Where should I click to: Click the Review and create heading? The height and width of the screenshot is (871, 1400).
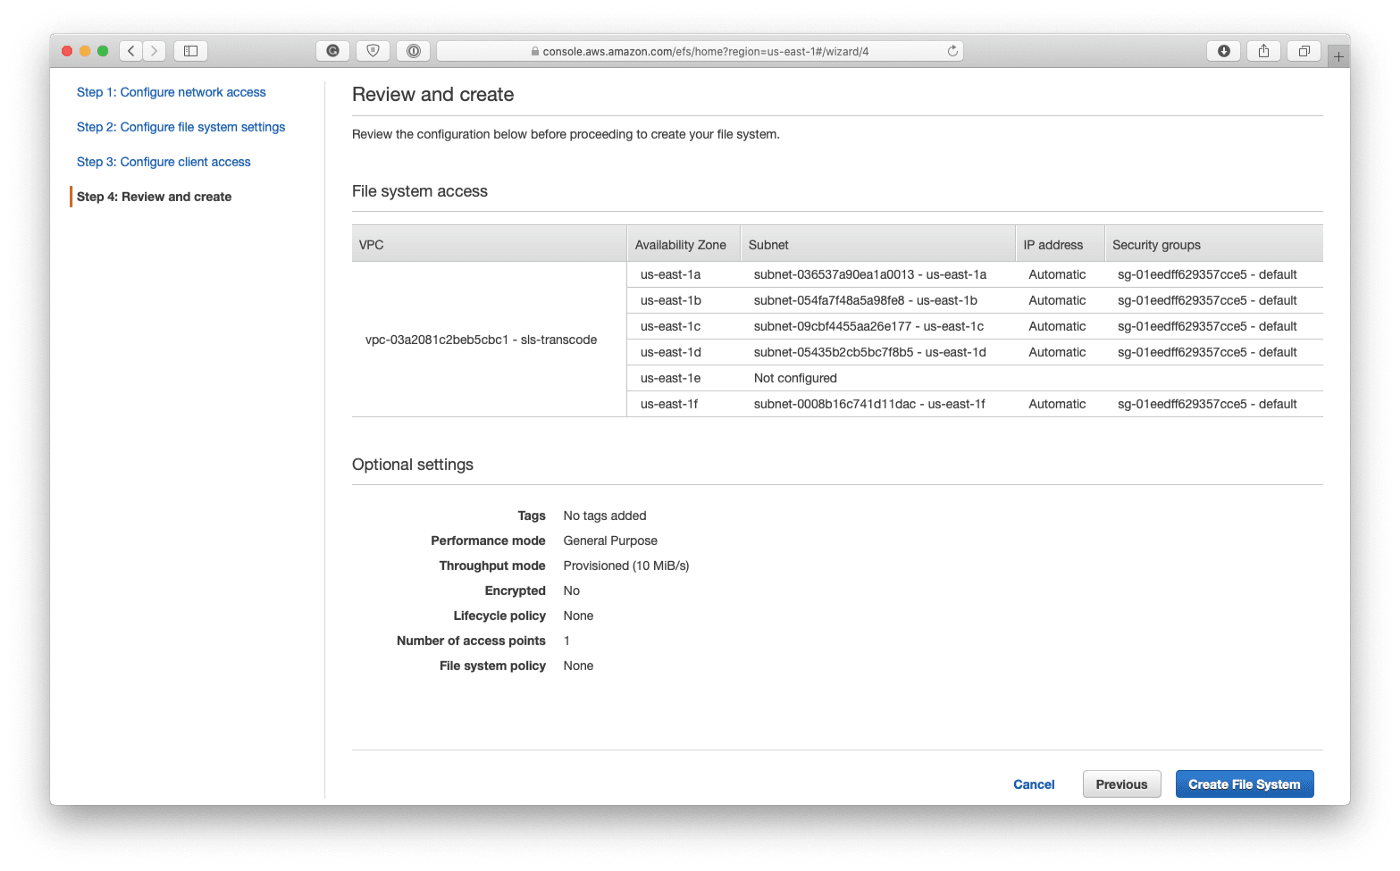point(433,95)
